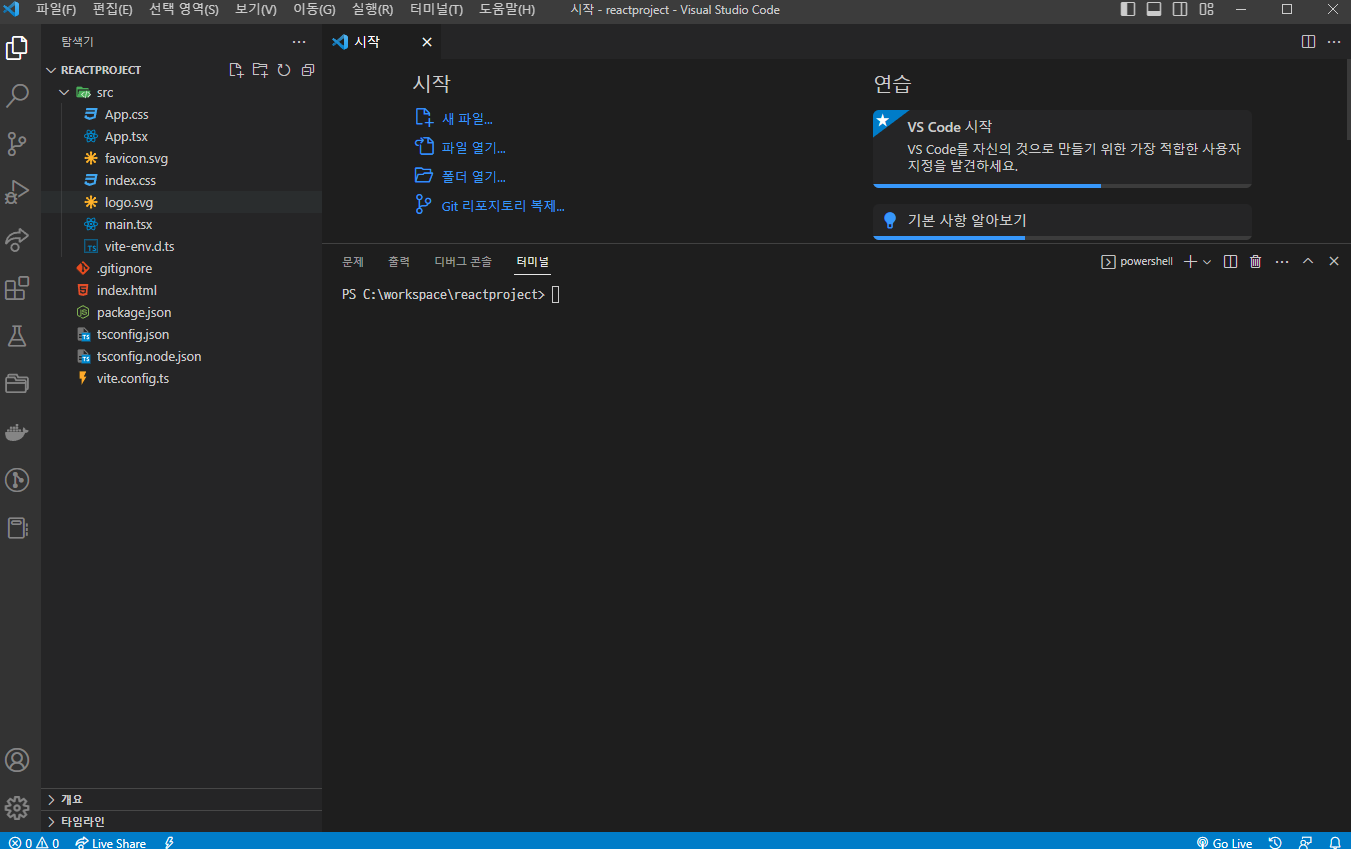Screen dimensions: 1351x849
Task: Click the 파일 열기... link
Action: 474,148
